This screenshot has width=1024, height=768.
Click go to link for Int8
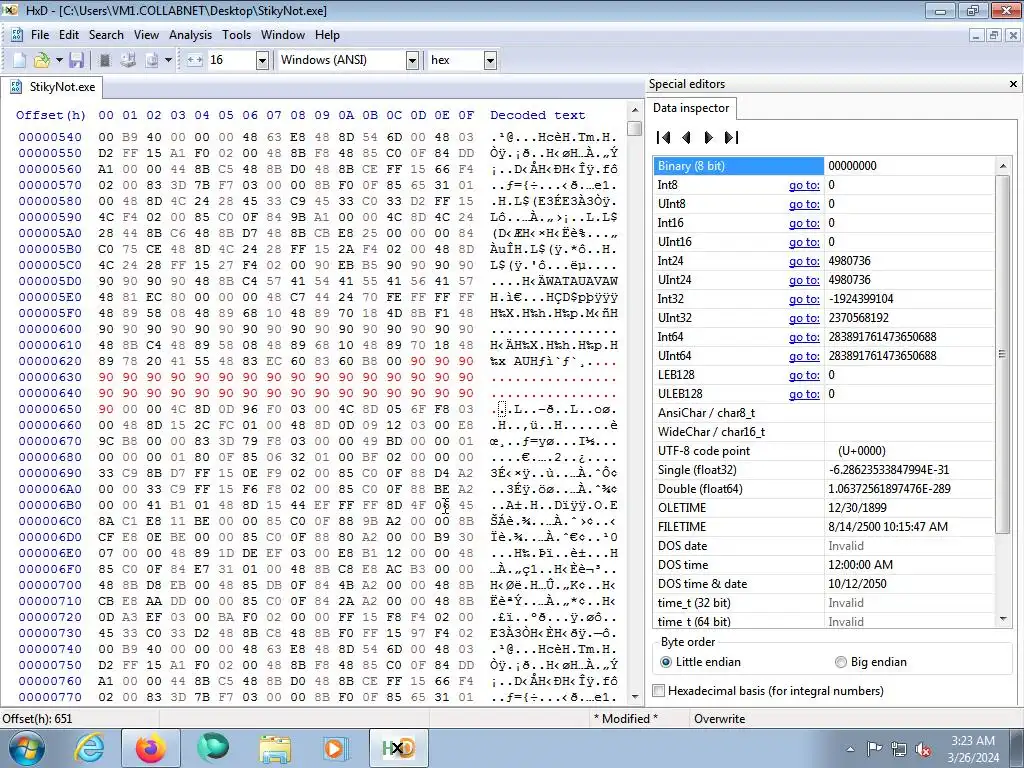click(804, 185)
